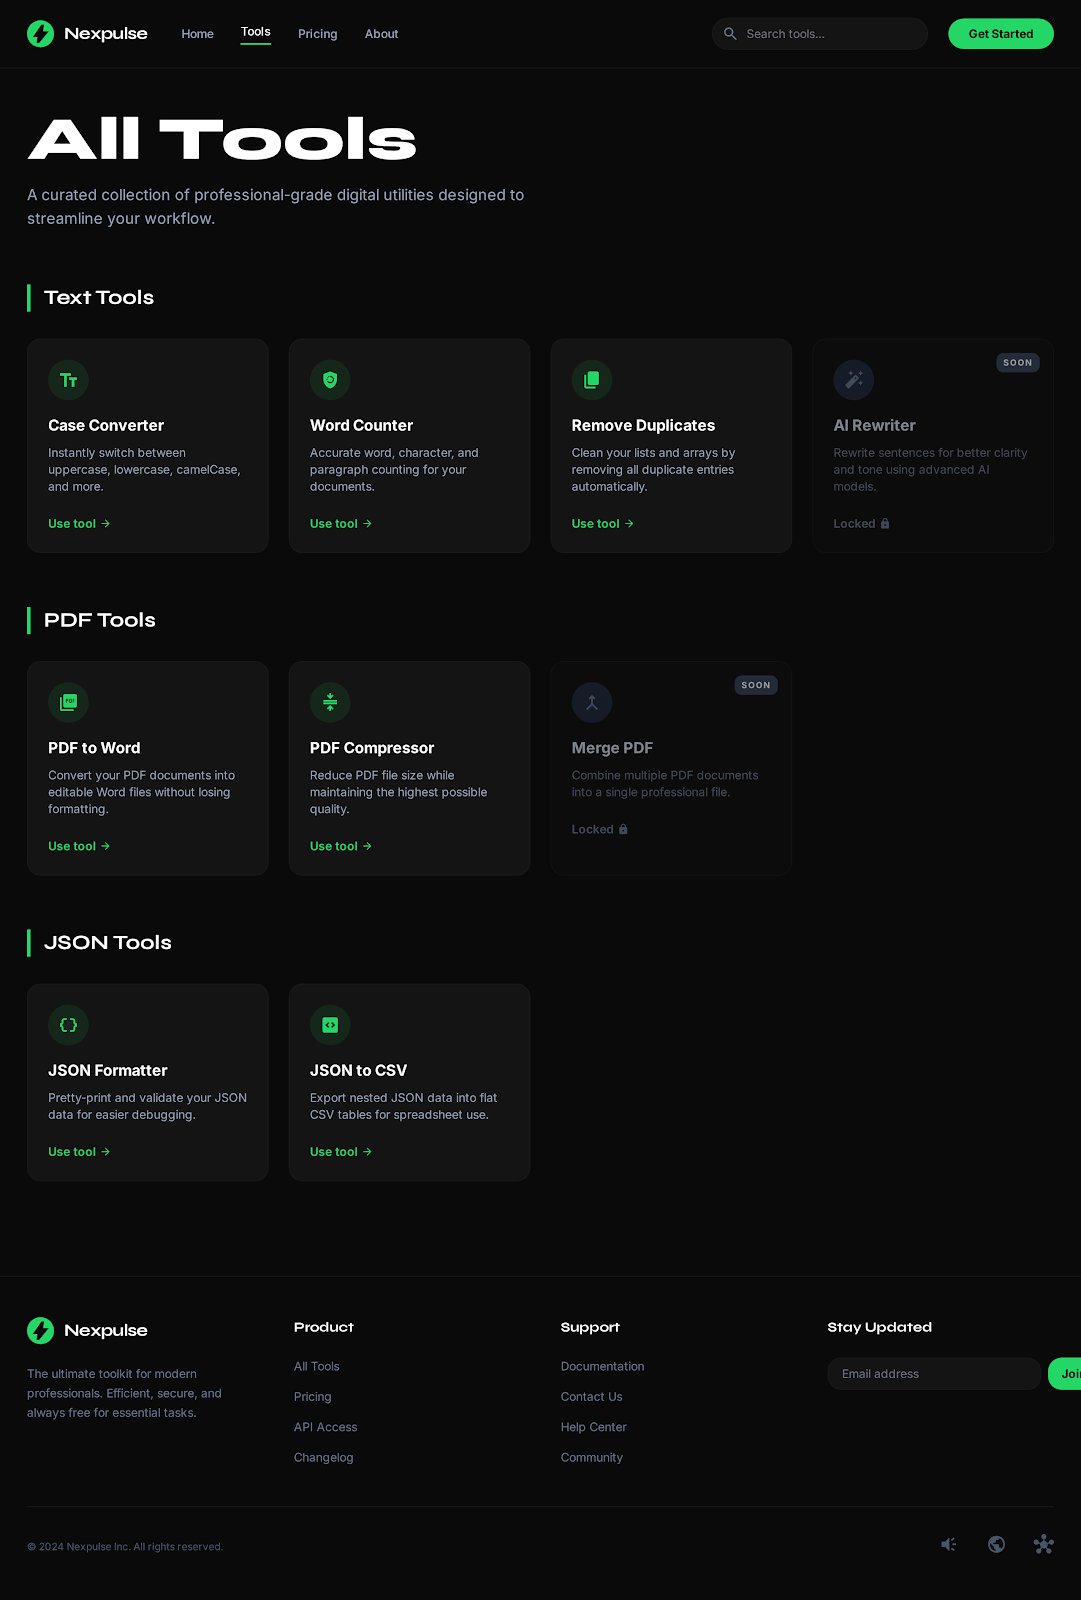This screenshot has width=1081, height=1600.
Task: Open the Documentation footer link
Action: pyautogui.click(x=603, y=1366)
